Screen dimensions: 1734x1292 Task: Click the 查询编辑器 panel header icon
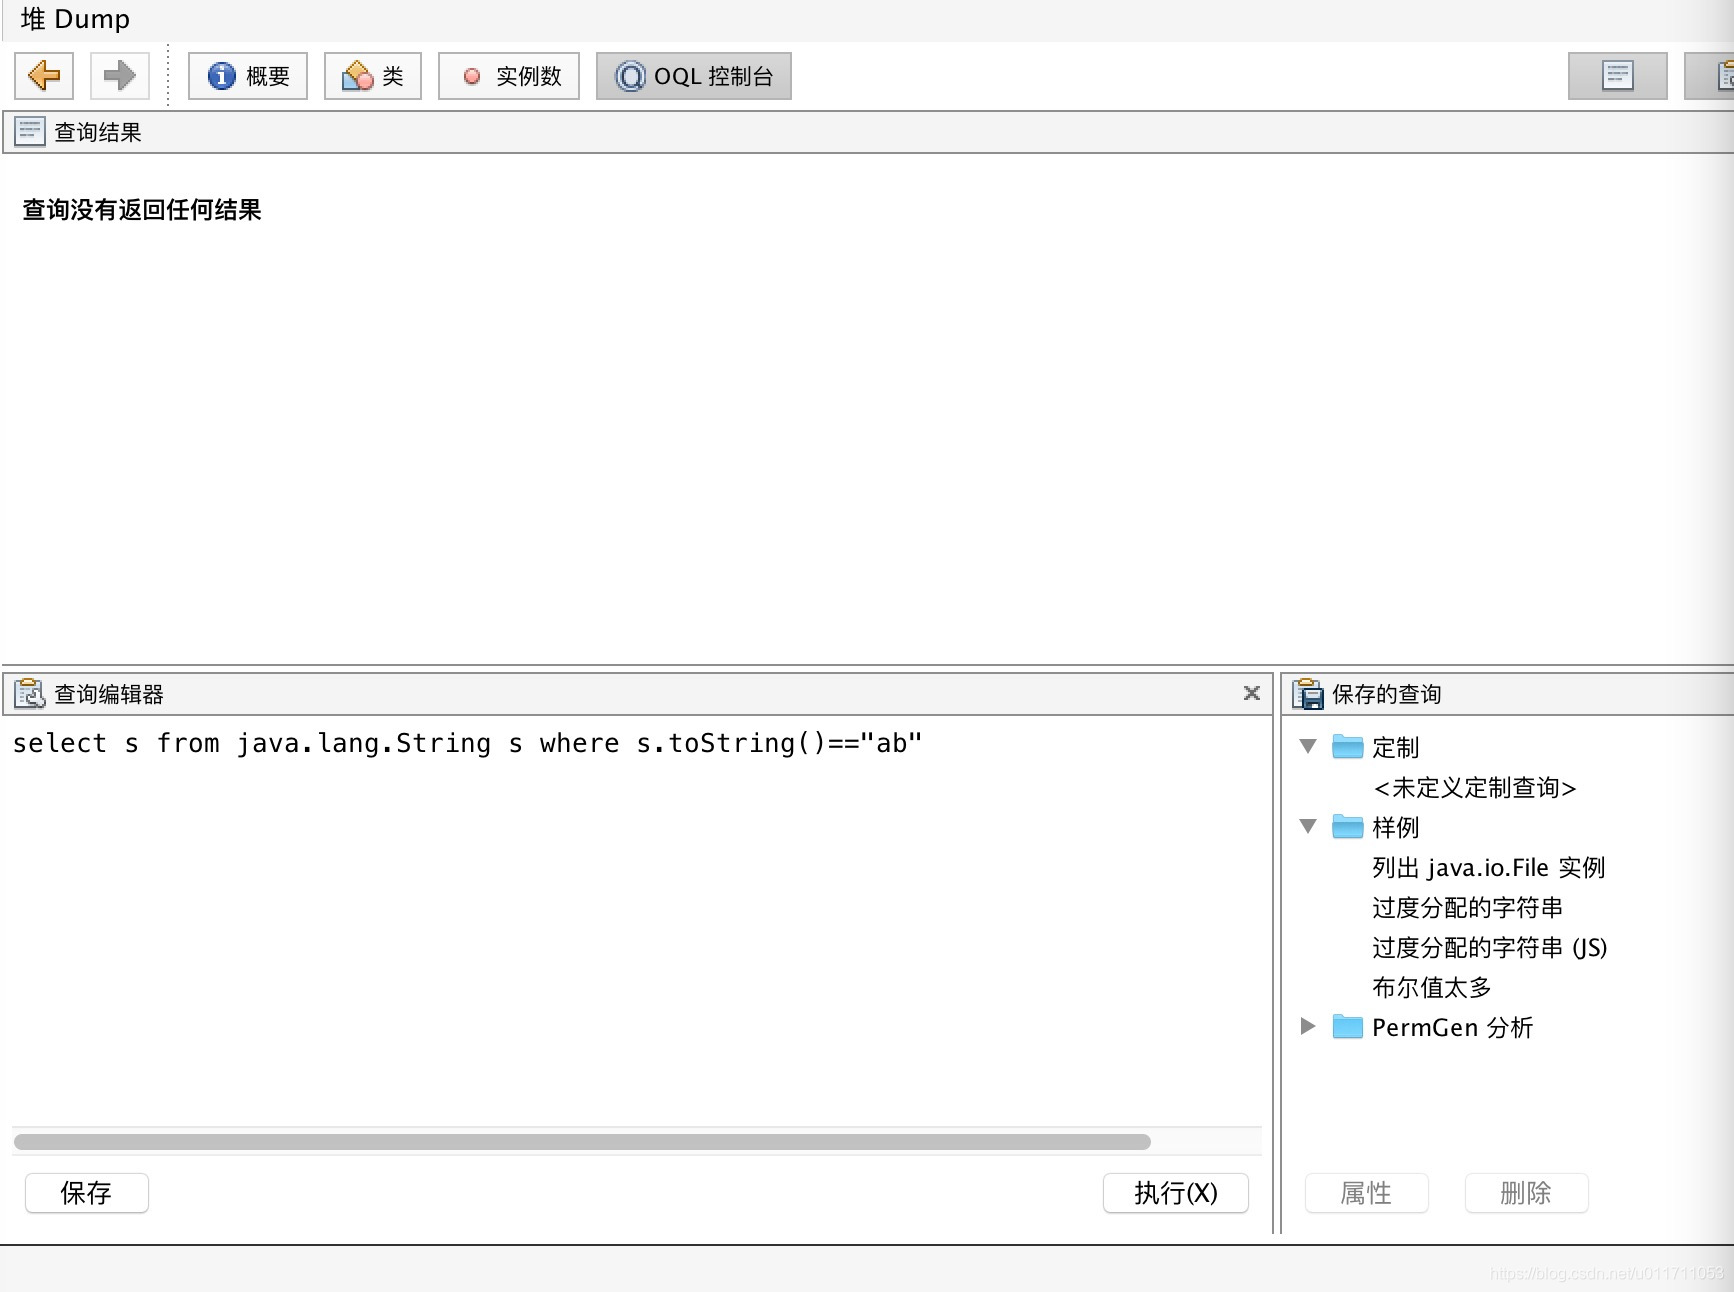(30, 694)
